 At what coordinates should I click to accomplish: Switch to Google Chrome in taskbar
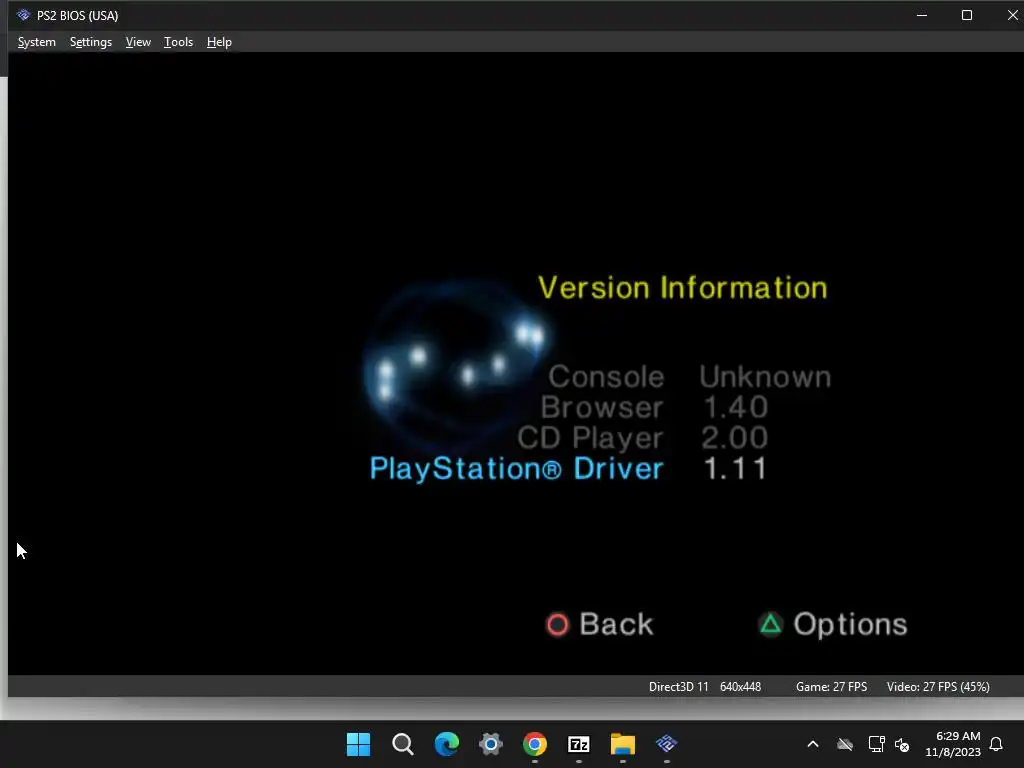pos(535,744)
